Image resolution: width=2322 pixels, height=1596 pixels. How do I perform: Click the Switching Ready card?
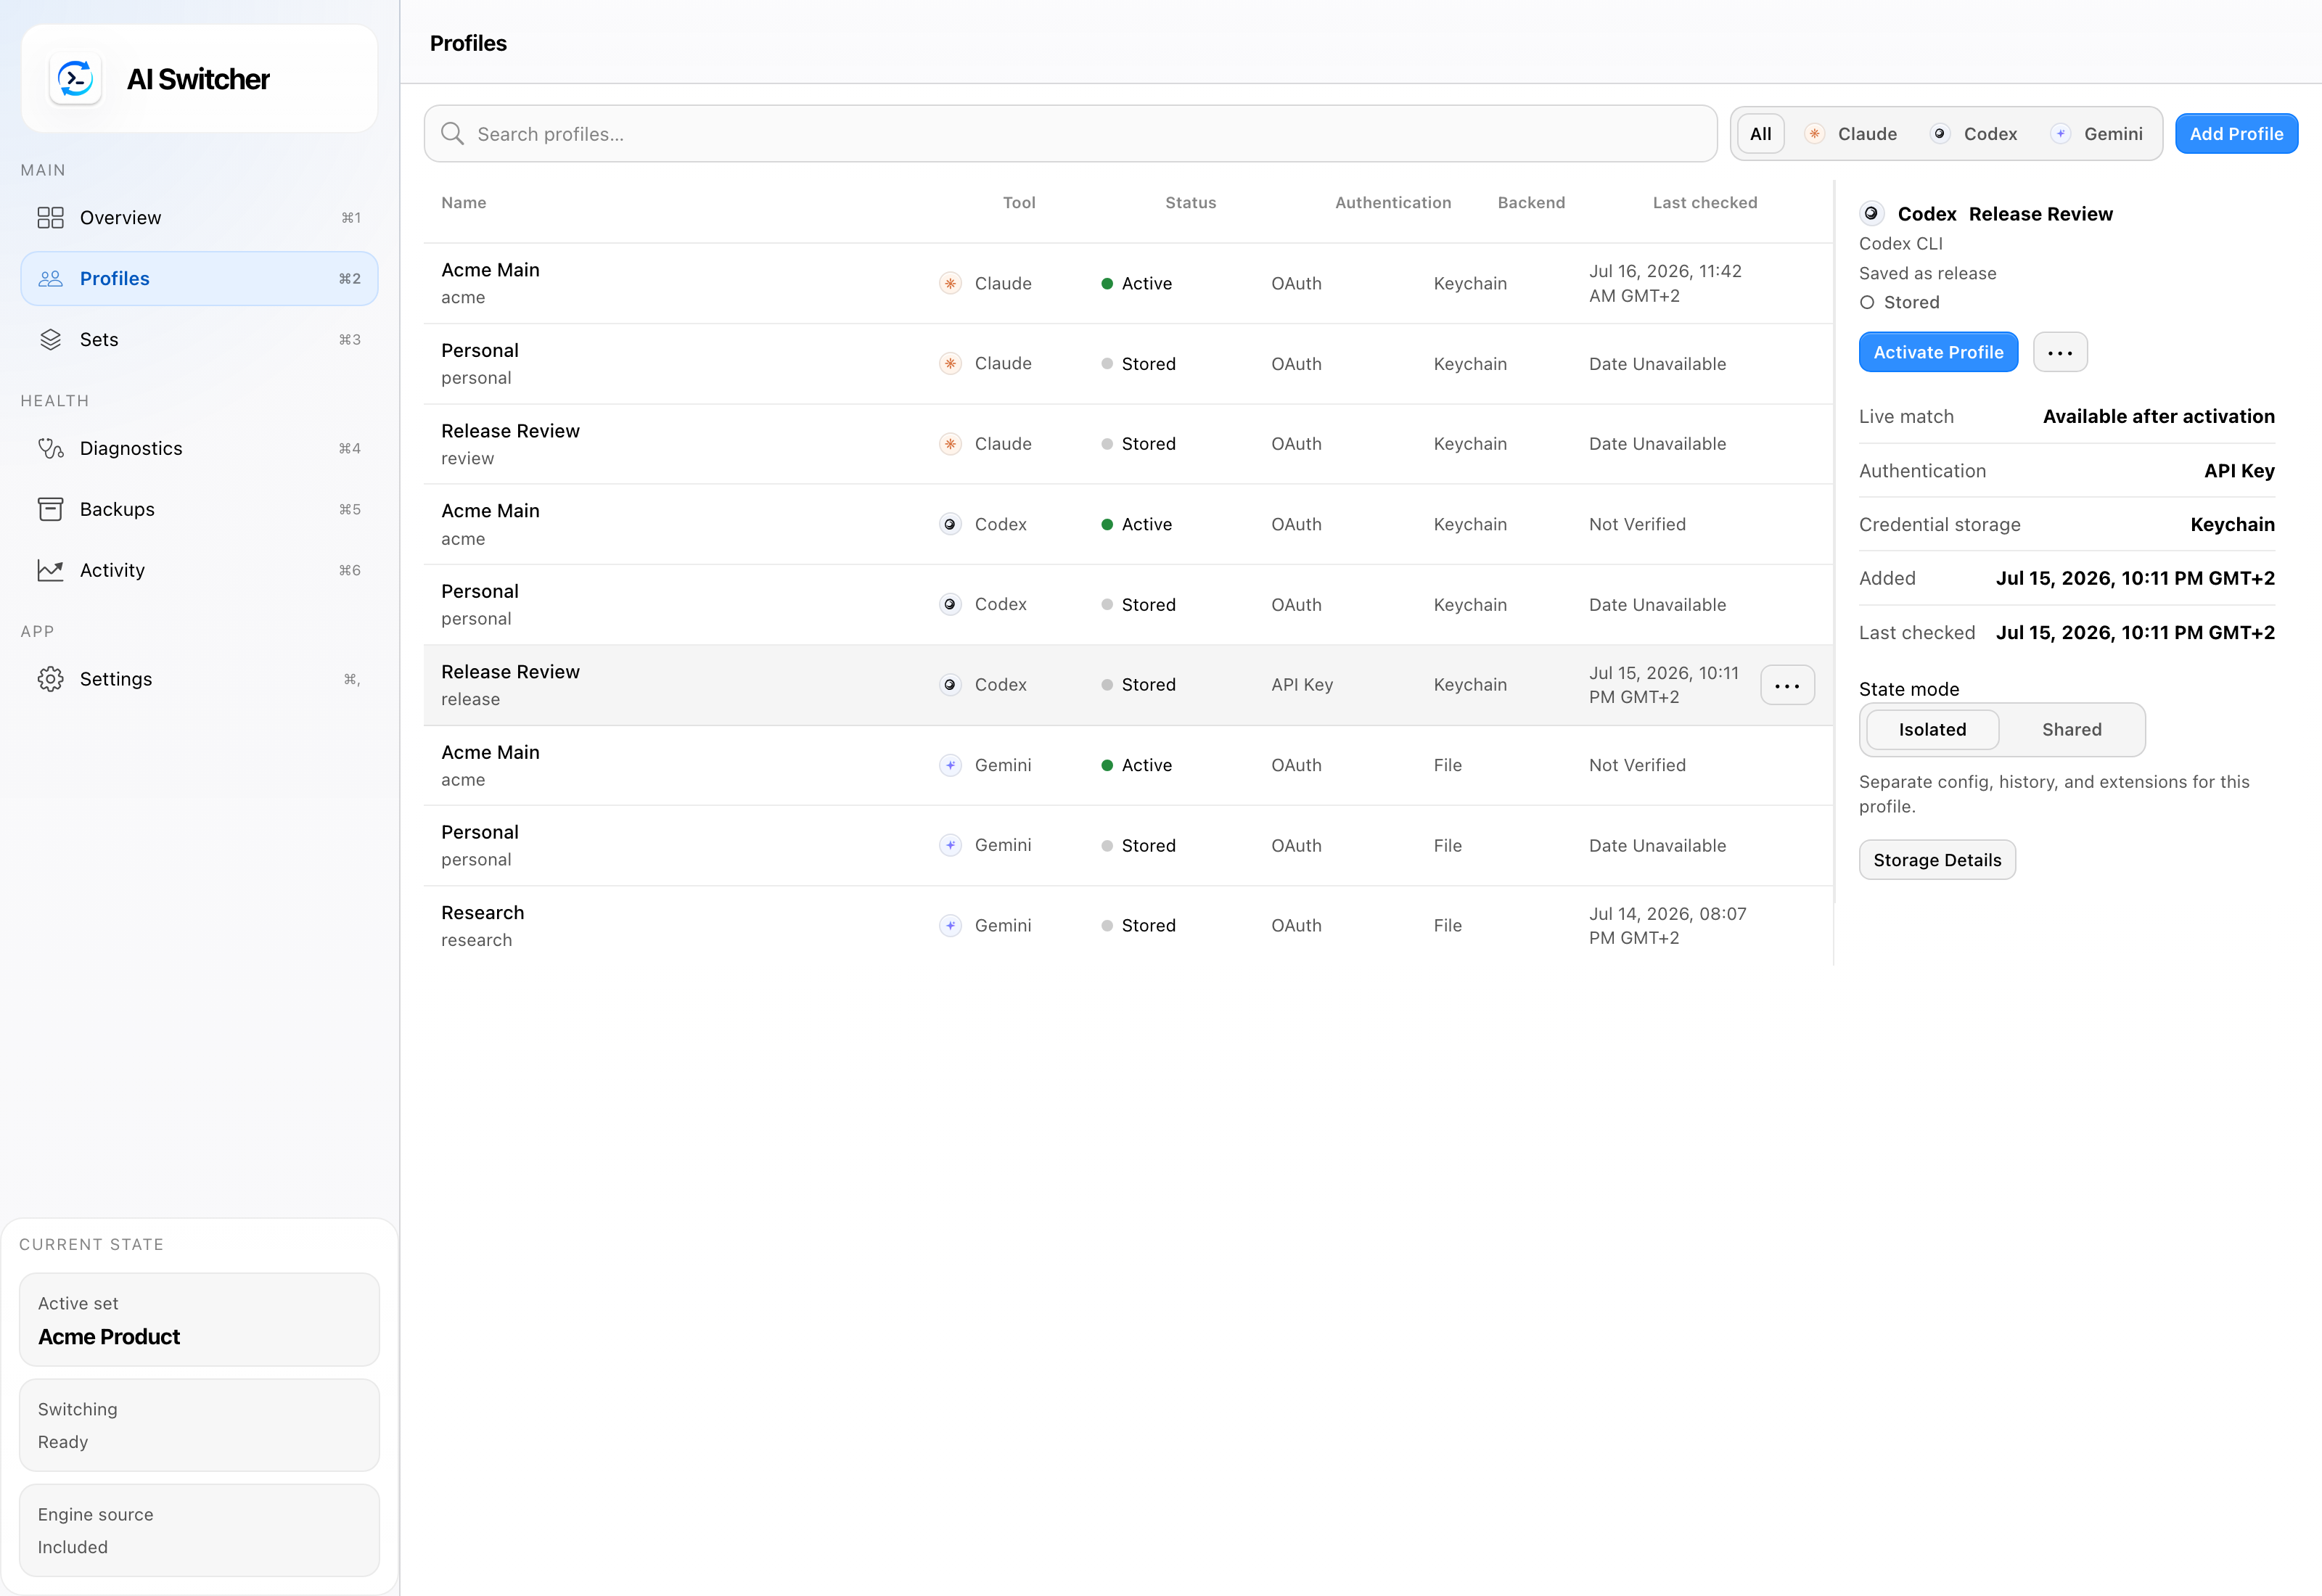click(199, 1425)
